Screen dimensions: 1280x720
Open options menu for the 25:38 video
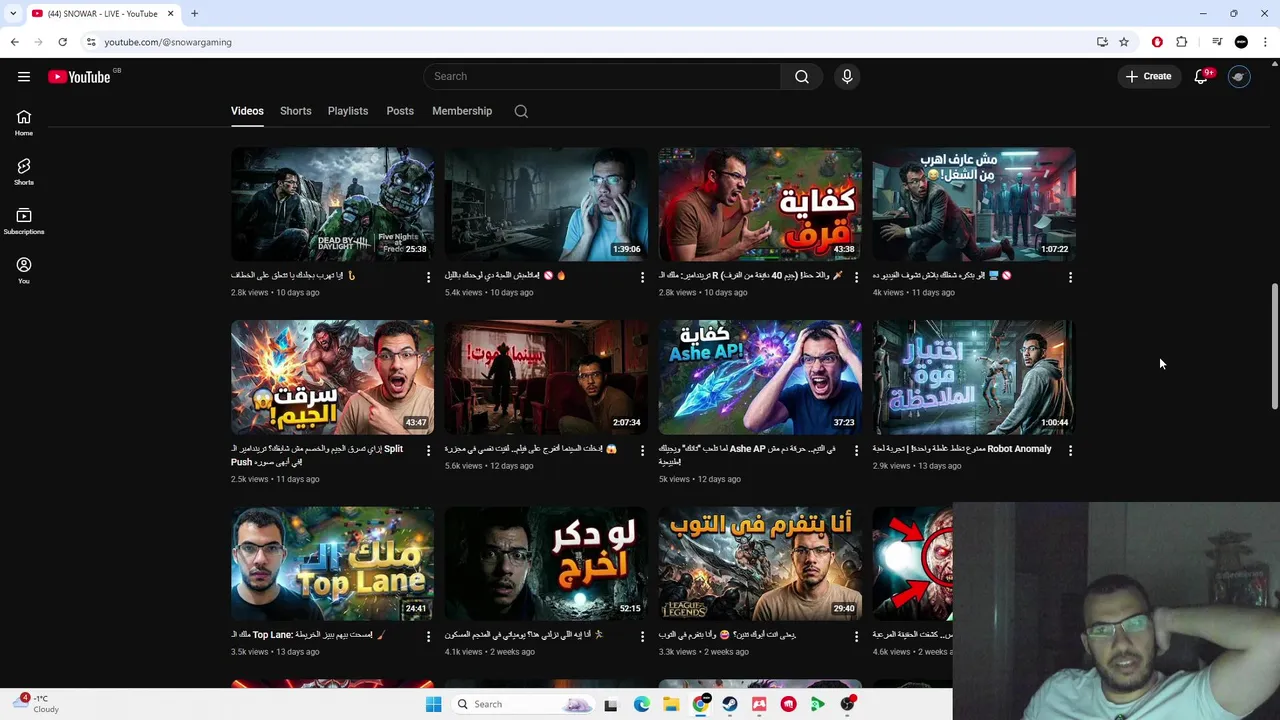(428, 277)
